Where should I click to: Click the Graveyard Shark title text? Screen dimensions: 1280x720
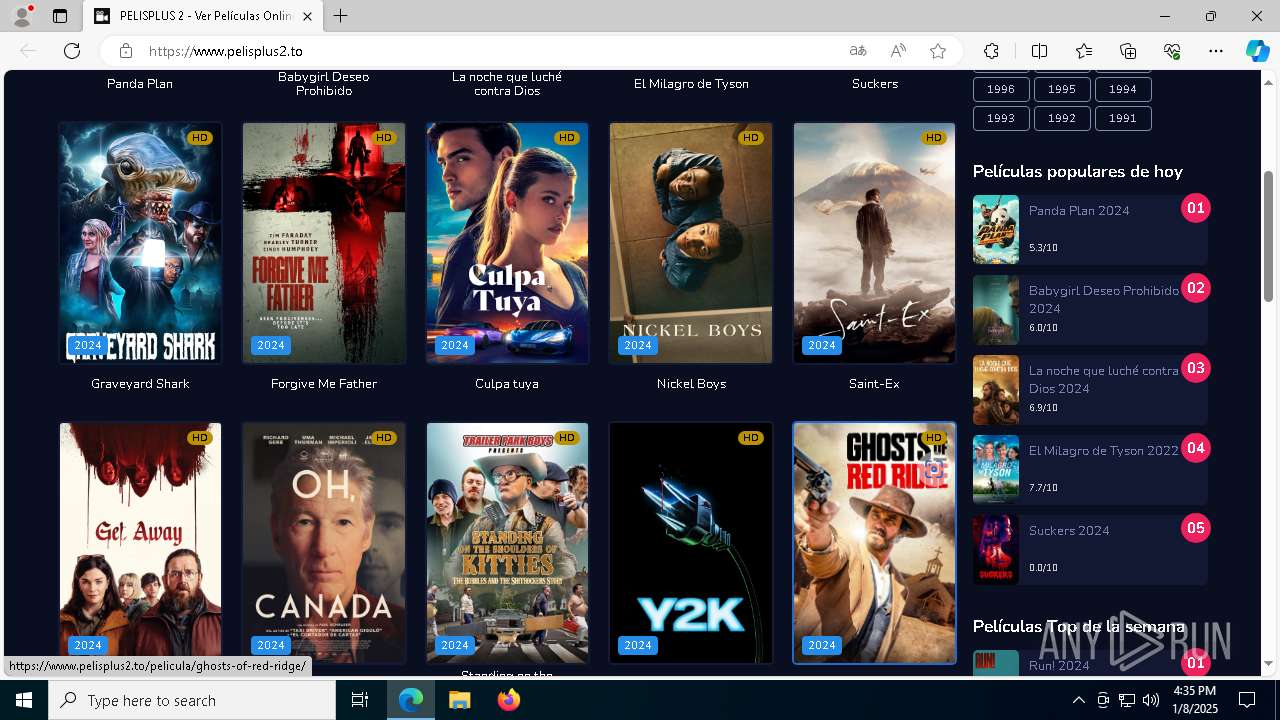coord(140,384)
